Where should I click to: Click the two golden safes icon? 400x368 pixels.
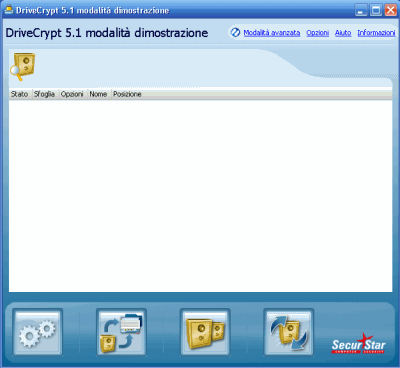click(x=205, y=332)
